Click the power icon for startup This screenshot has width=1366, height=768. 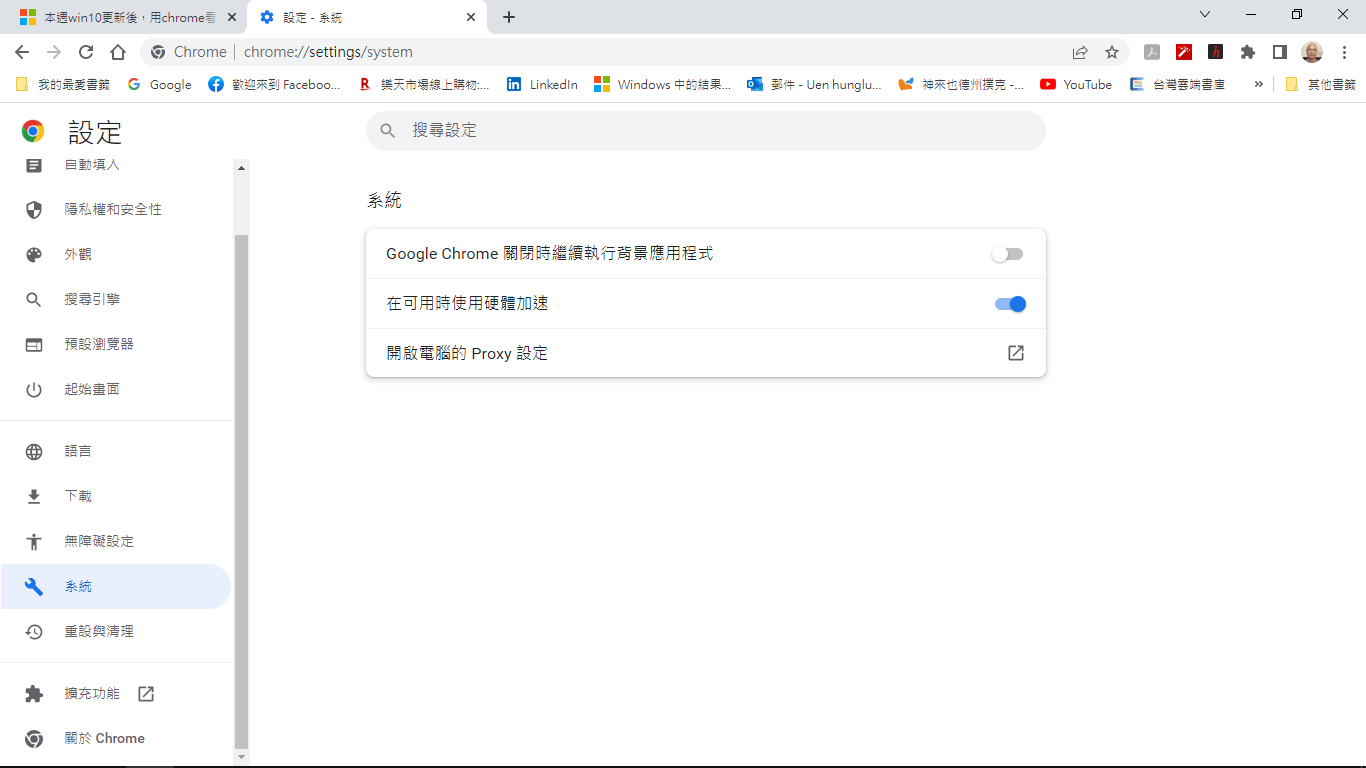click(x=34, y=389)
